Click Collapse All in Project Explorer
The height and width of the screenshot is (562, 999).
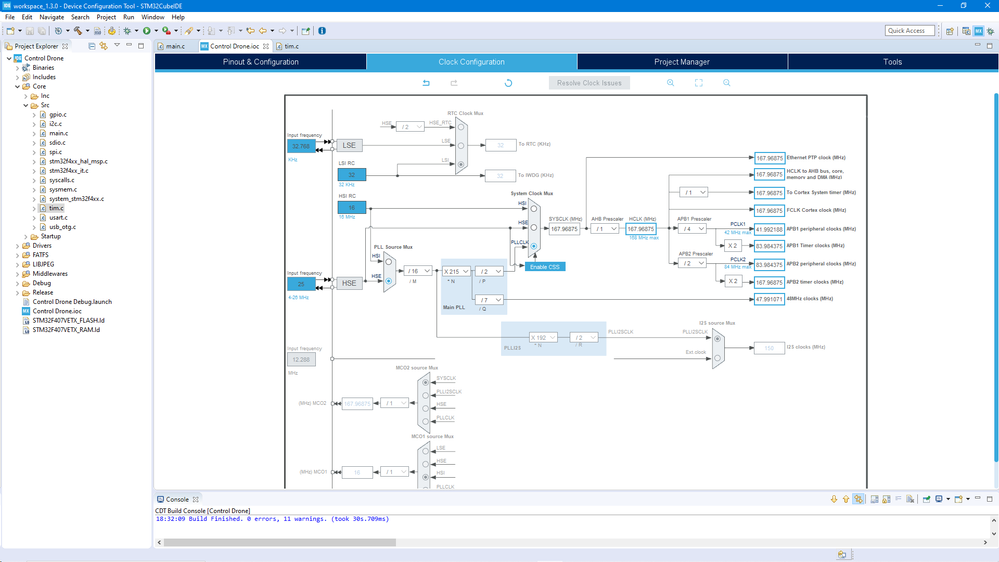point(92,46)
